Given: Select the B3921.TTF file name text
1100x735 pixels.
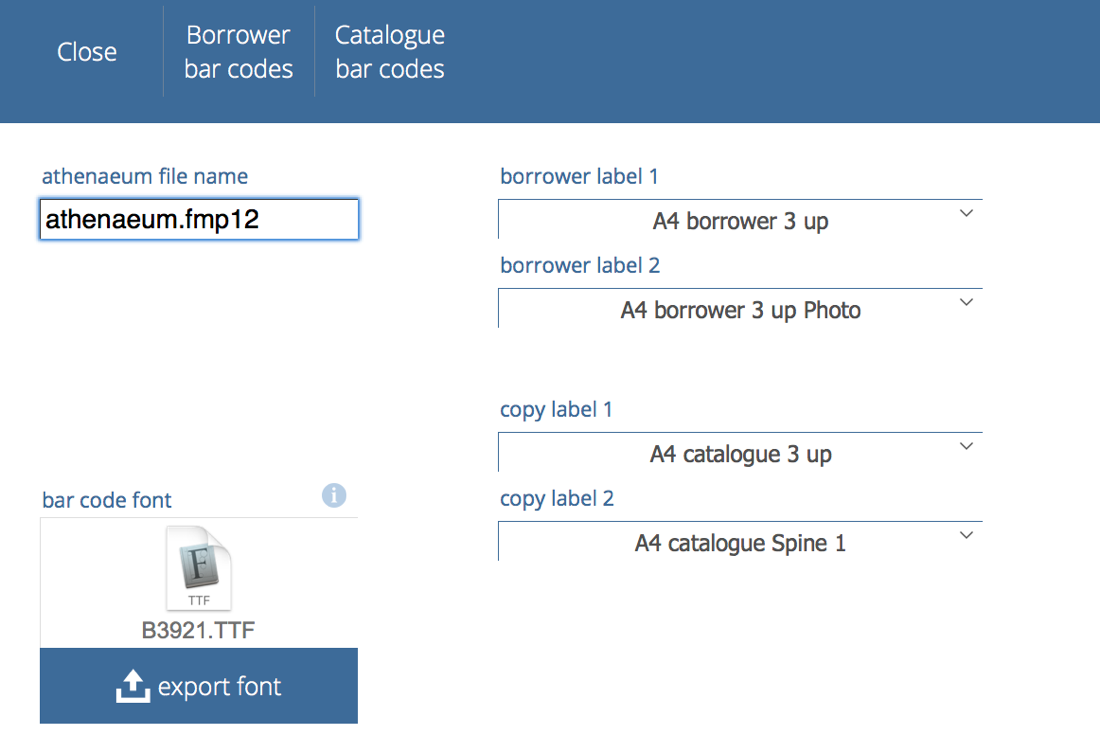Looking at the screenshot, I should (198, 631).
